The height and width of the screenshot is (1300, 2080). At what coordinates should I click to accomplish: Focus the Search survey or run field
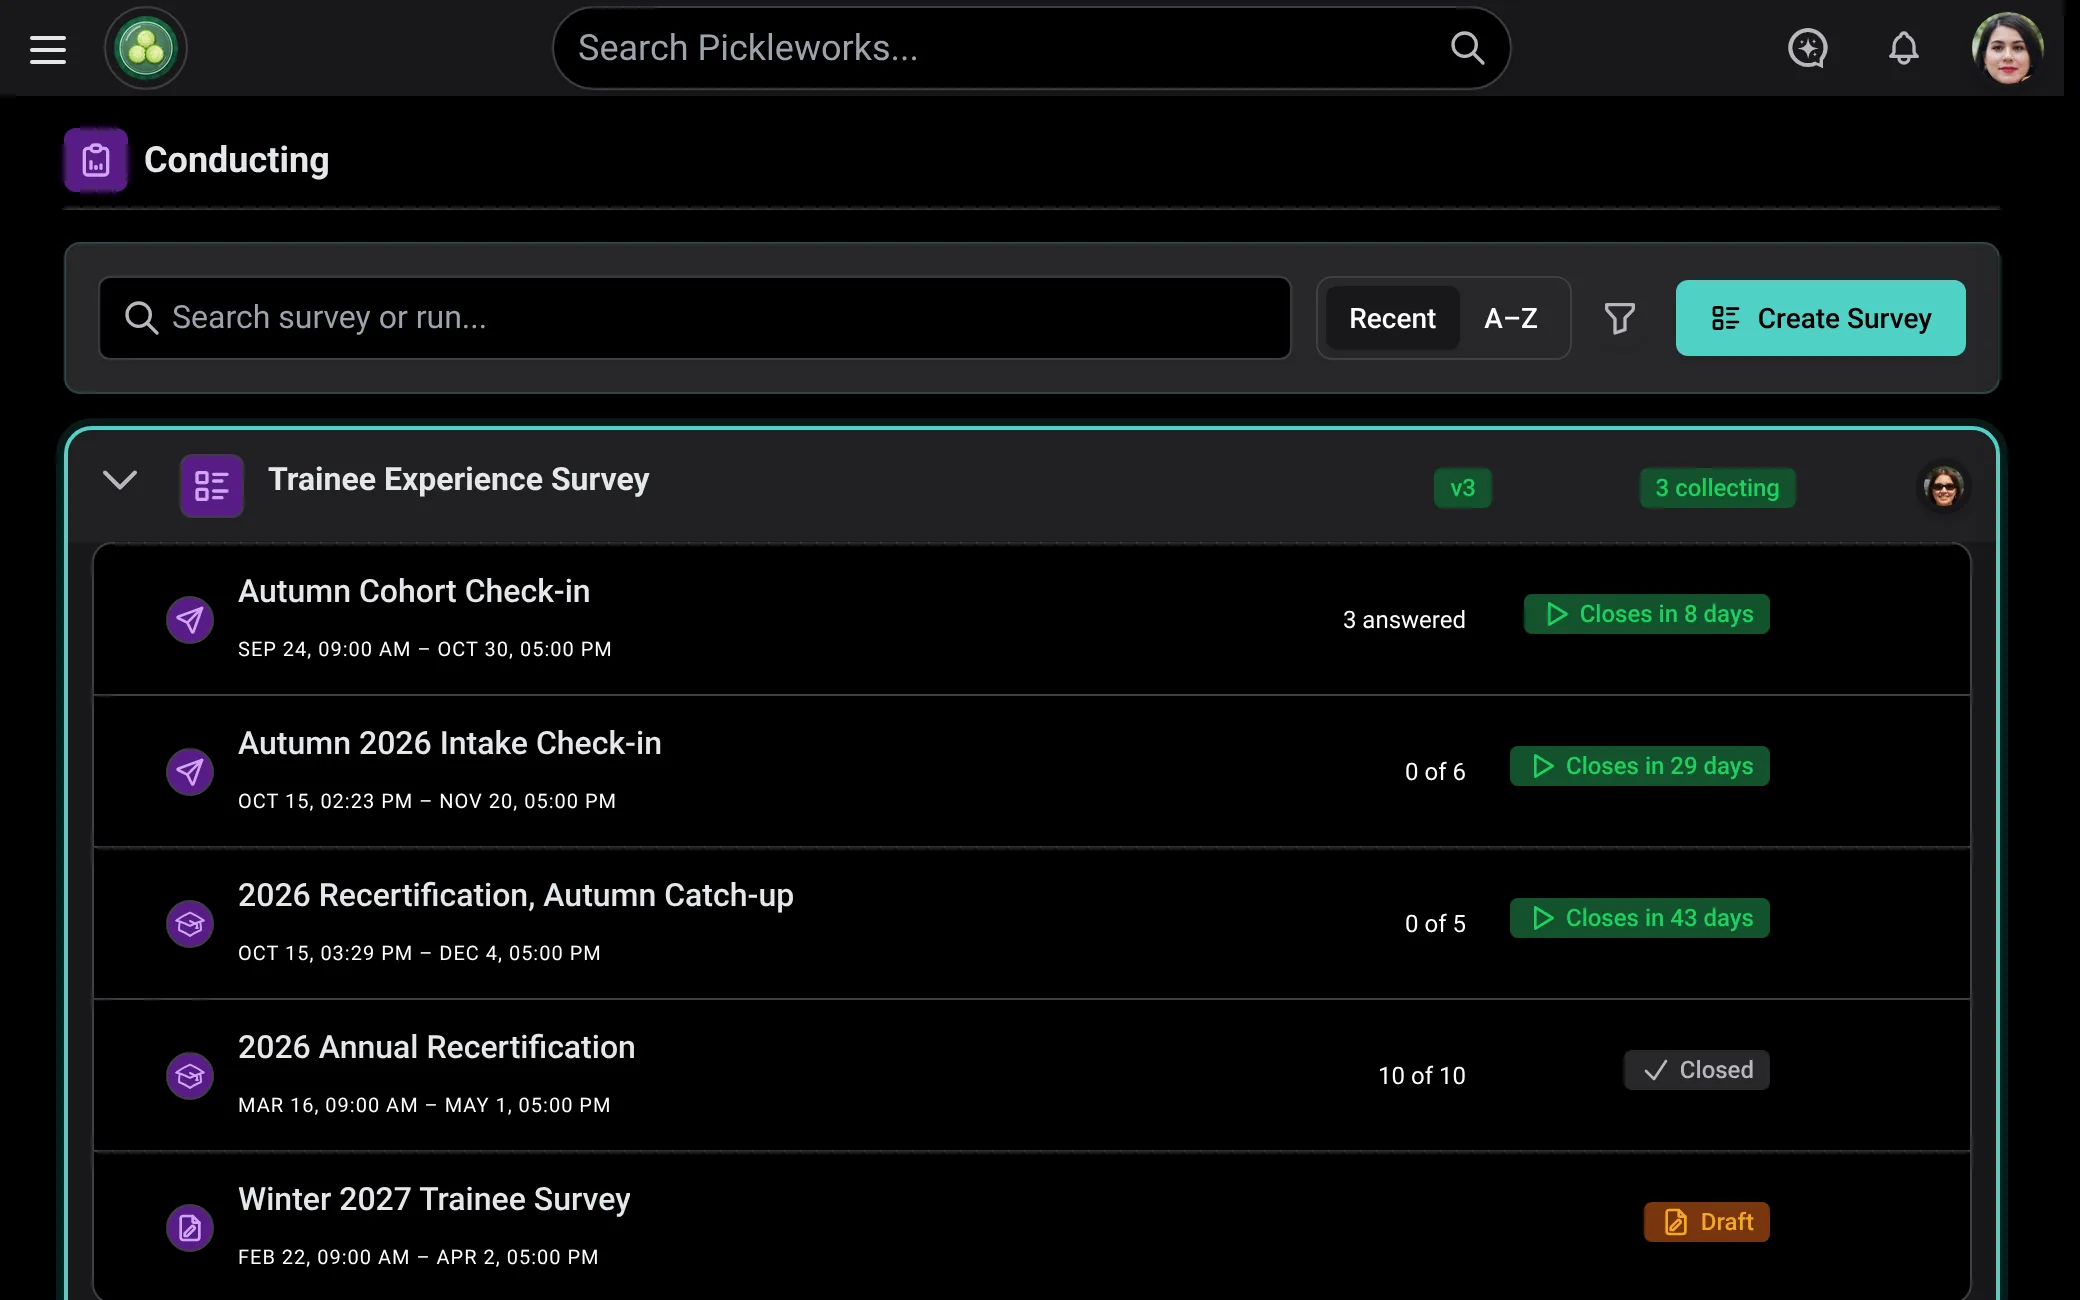(695, 318)
